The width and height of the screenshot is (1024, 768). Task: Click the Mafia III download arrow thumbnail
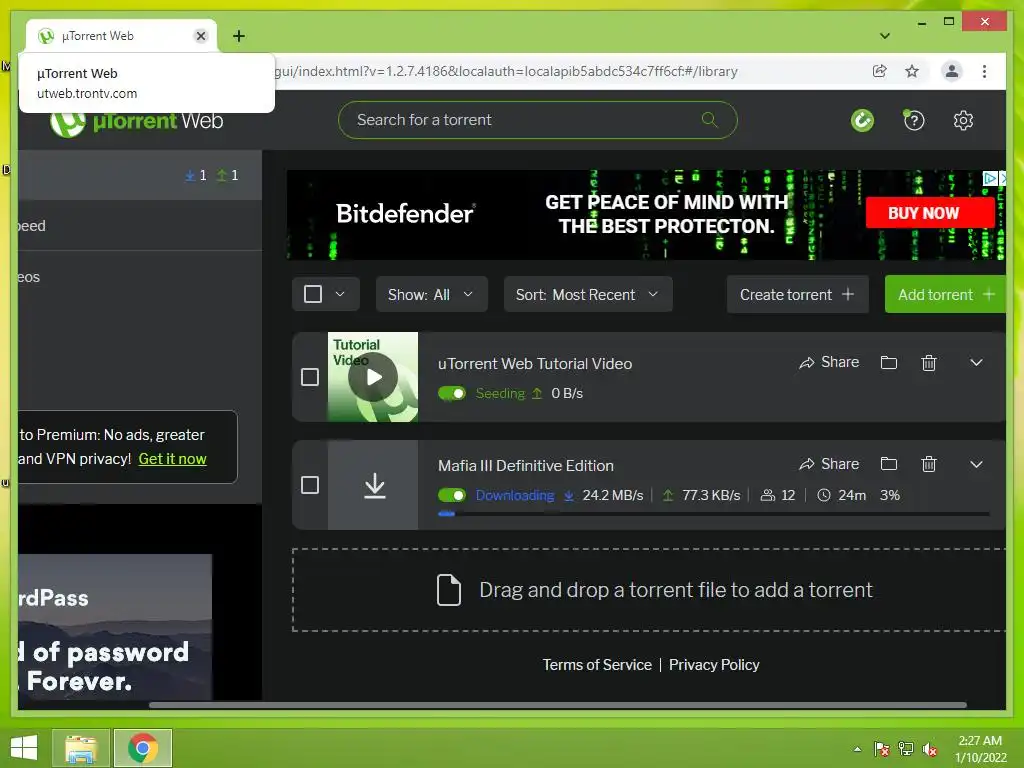click(x=374, y=485)
